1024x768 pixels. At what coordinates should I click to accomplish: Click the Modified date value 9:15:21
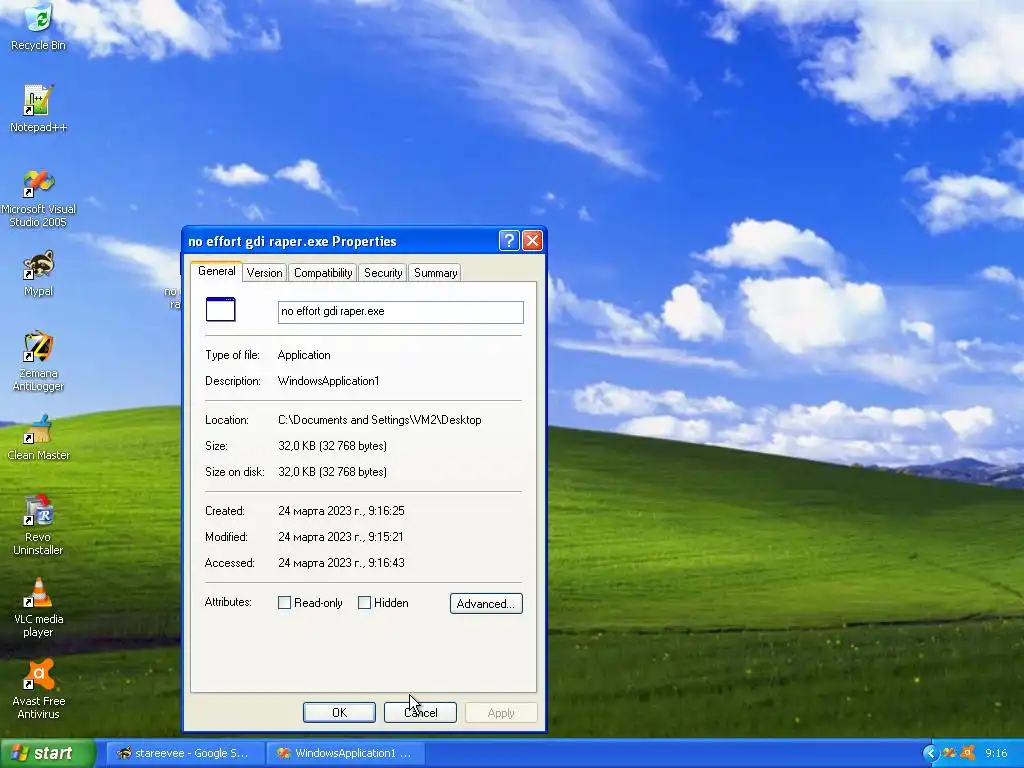[x=341, y=537]
